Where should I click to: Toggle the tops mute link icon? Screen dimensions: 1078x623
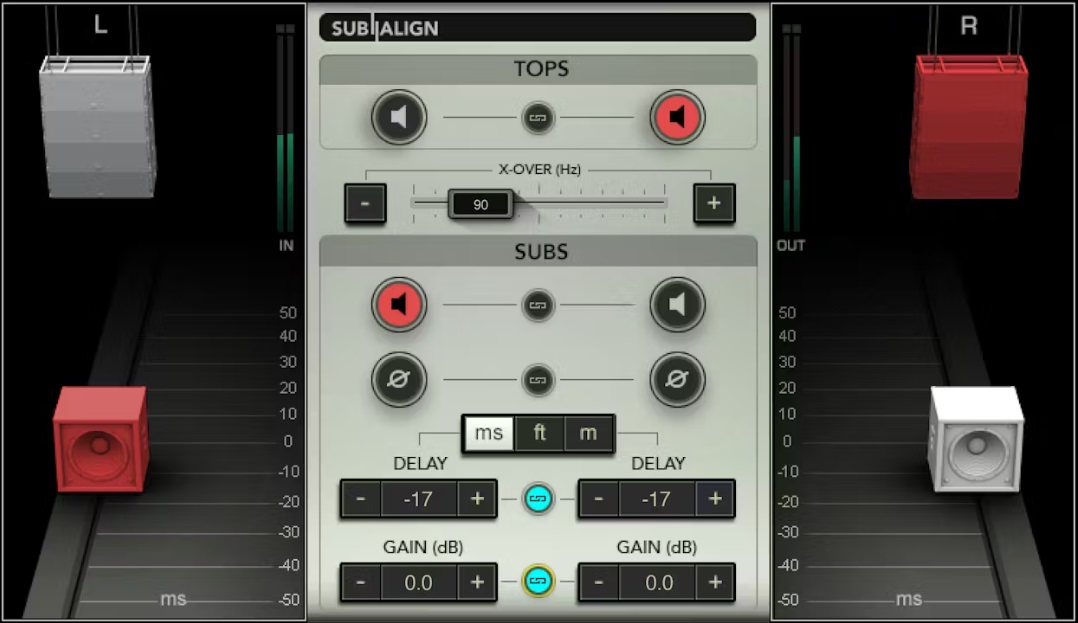(x=538, y=118)
